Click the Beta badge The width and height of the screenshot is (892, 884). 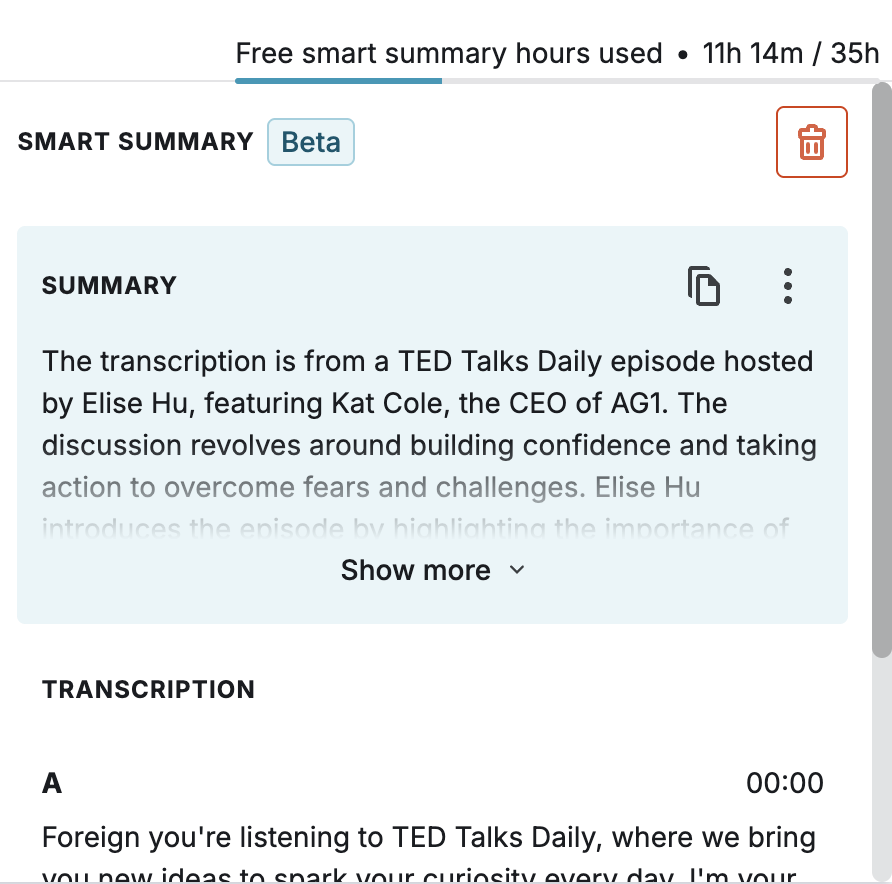click(x=311, y=142)
